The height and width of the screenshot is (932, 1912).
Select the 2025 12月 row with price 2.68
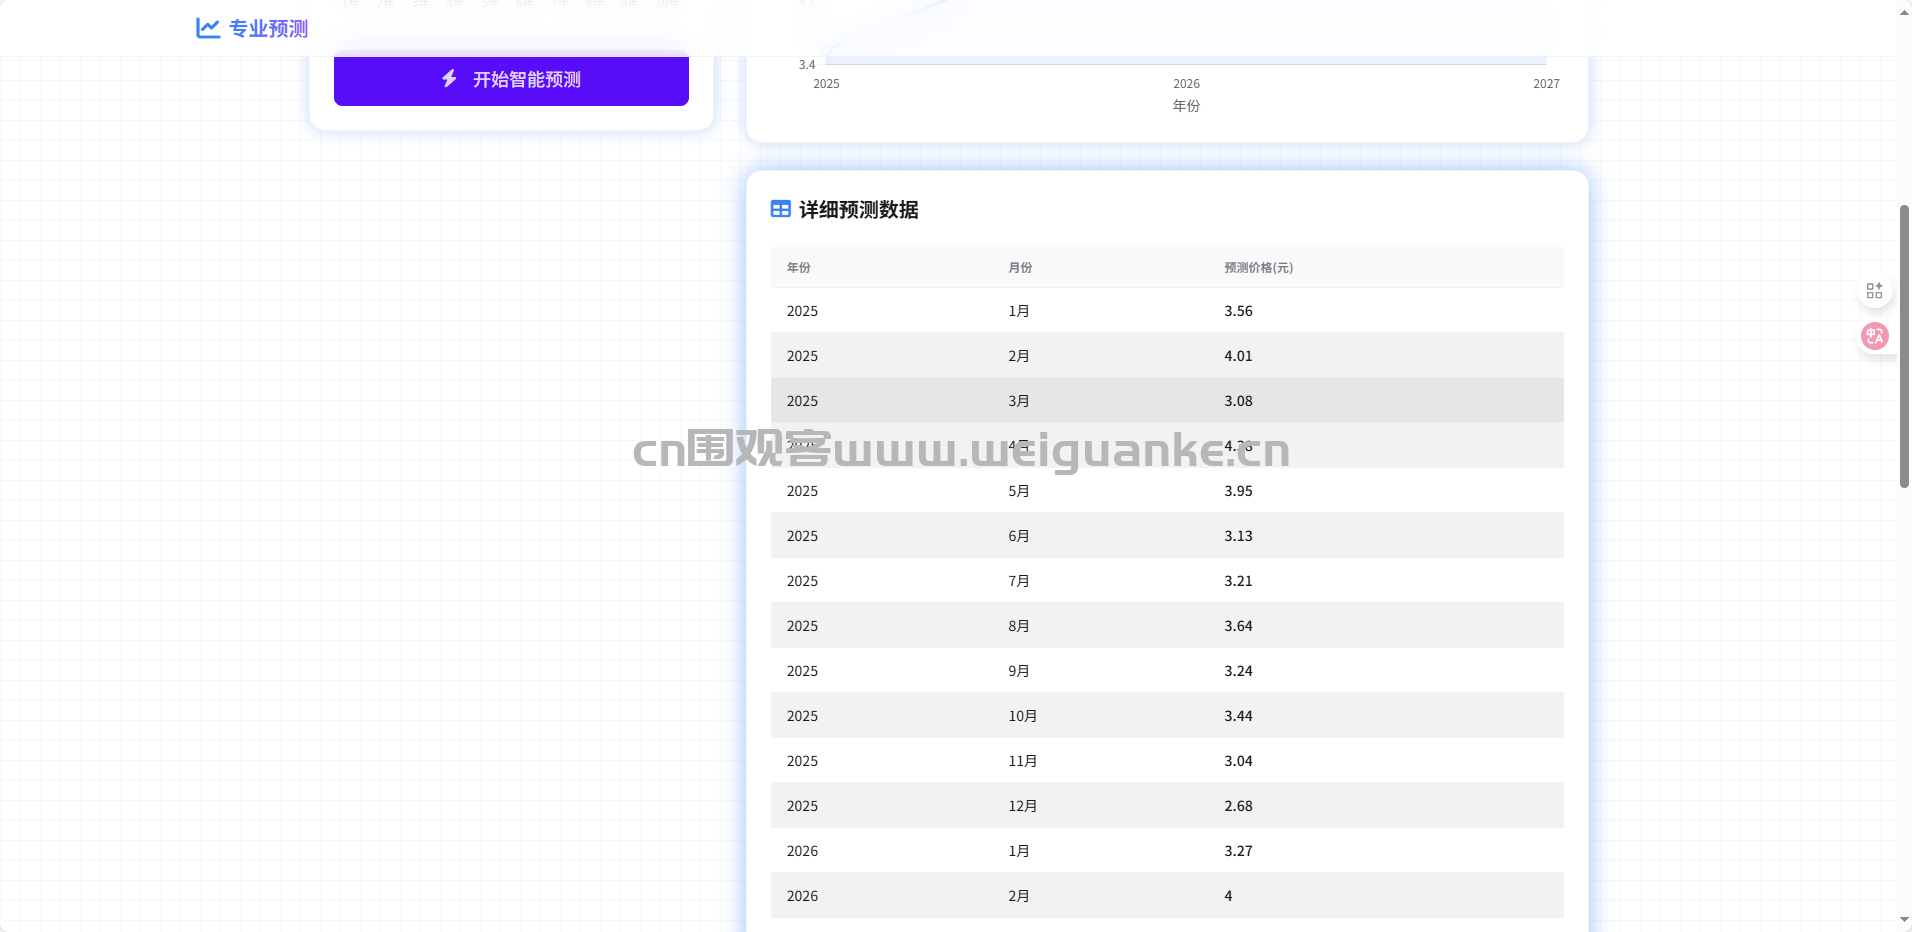click(x=1166, y=806)
